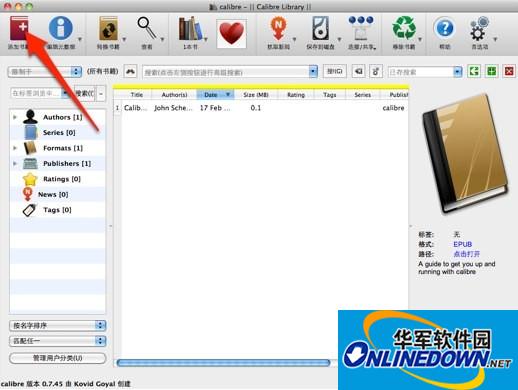Open the library bookshelf icon labeled 1 book
This screenshot has width=518, height=390.
[x=190, y=29]
